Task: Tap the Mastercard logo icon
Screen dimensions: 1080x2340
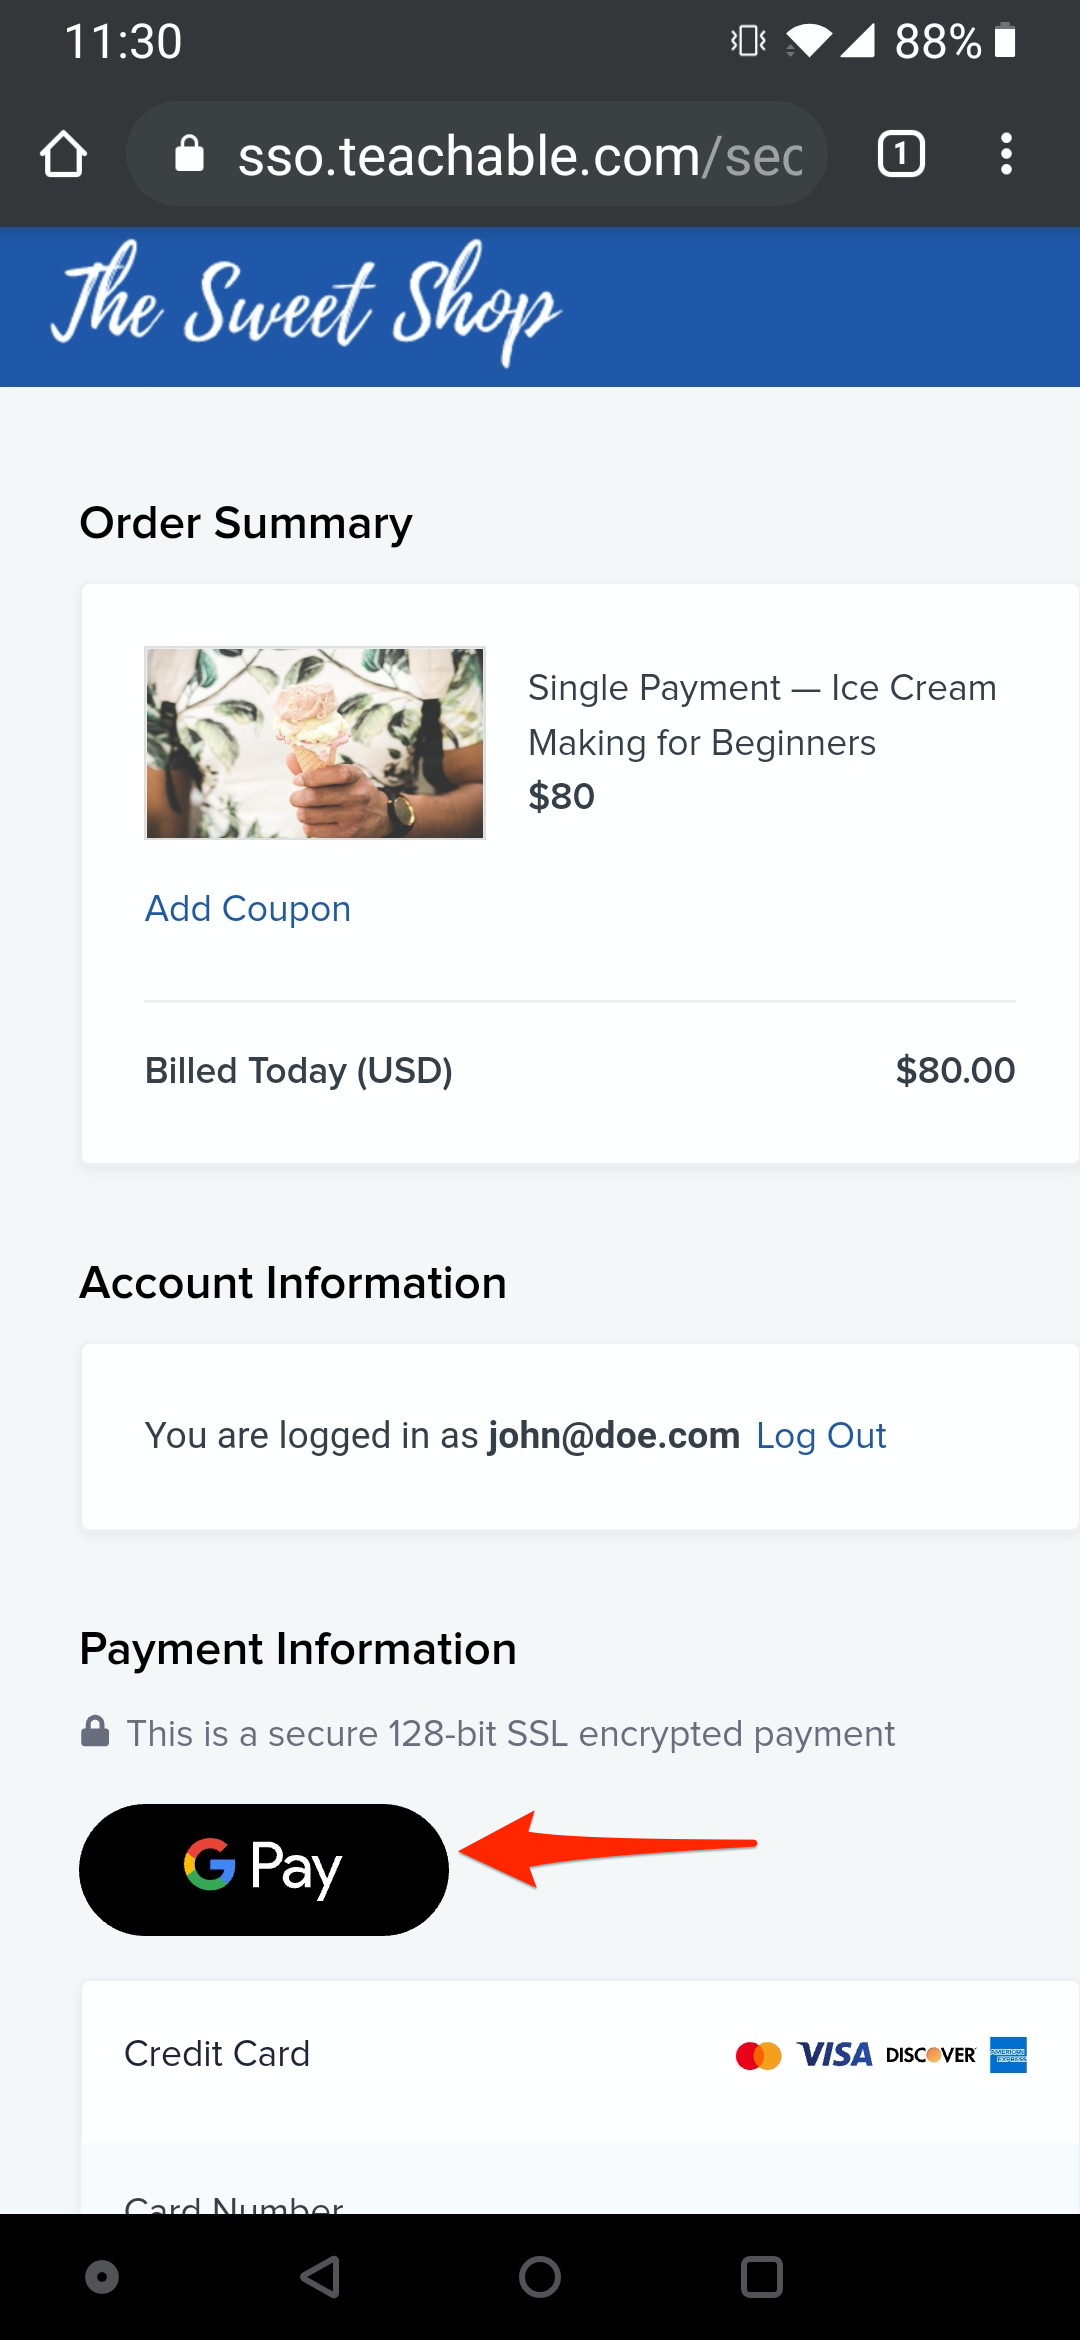Action: (x=758, y=2055)
